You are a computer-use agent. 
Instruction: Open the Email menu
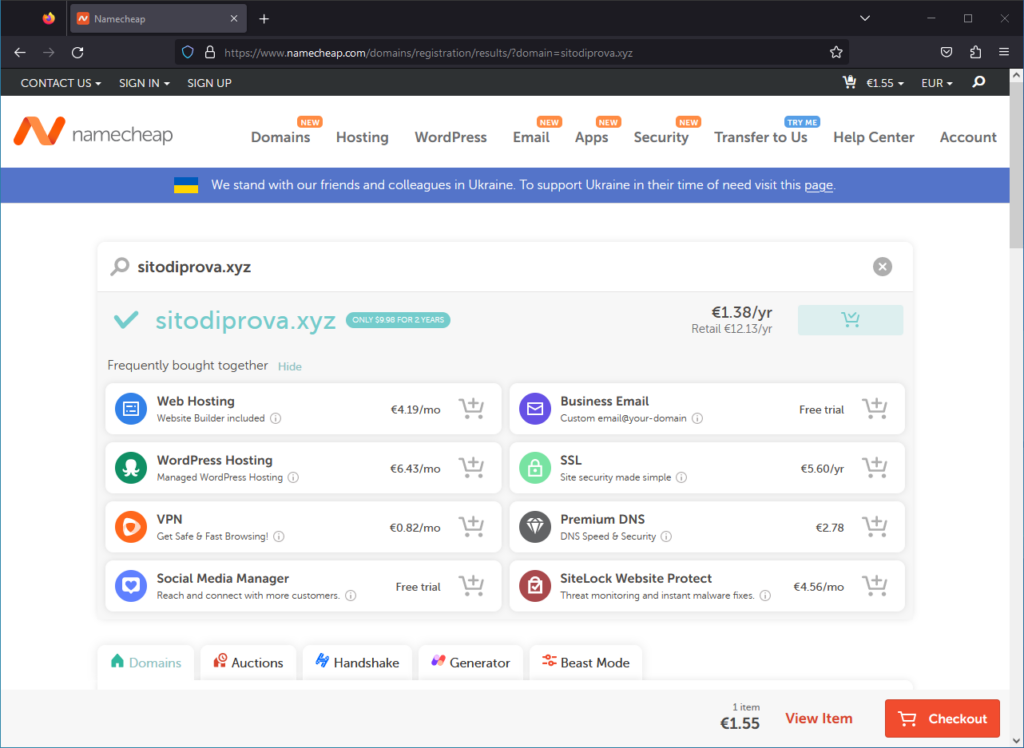click(531, 137)
